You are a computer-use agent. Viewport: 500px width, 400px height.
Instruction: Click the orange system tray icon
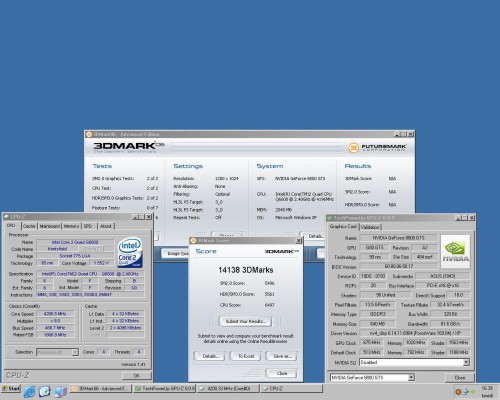(x=458, y=392)
